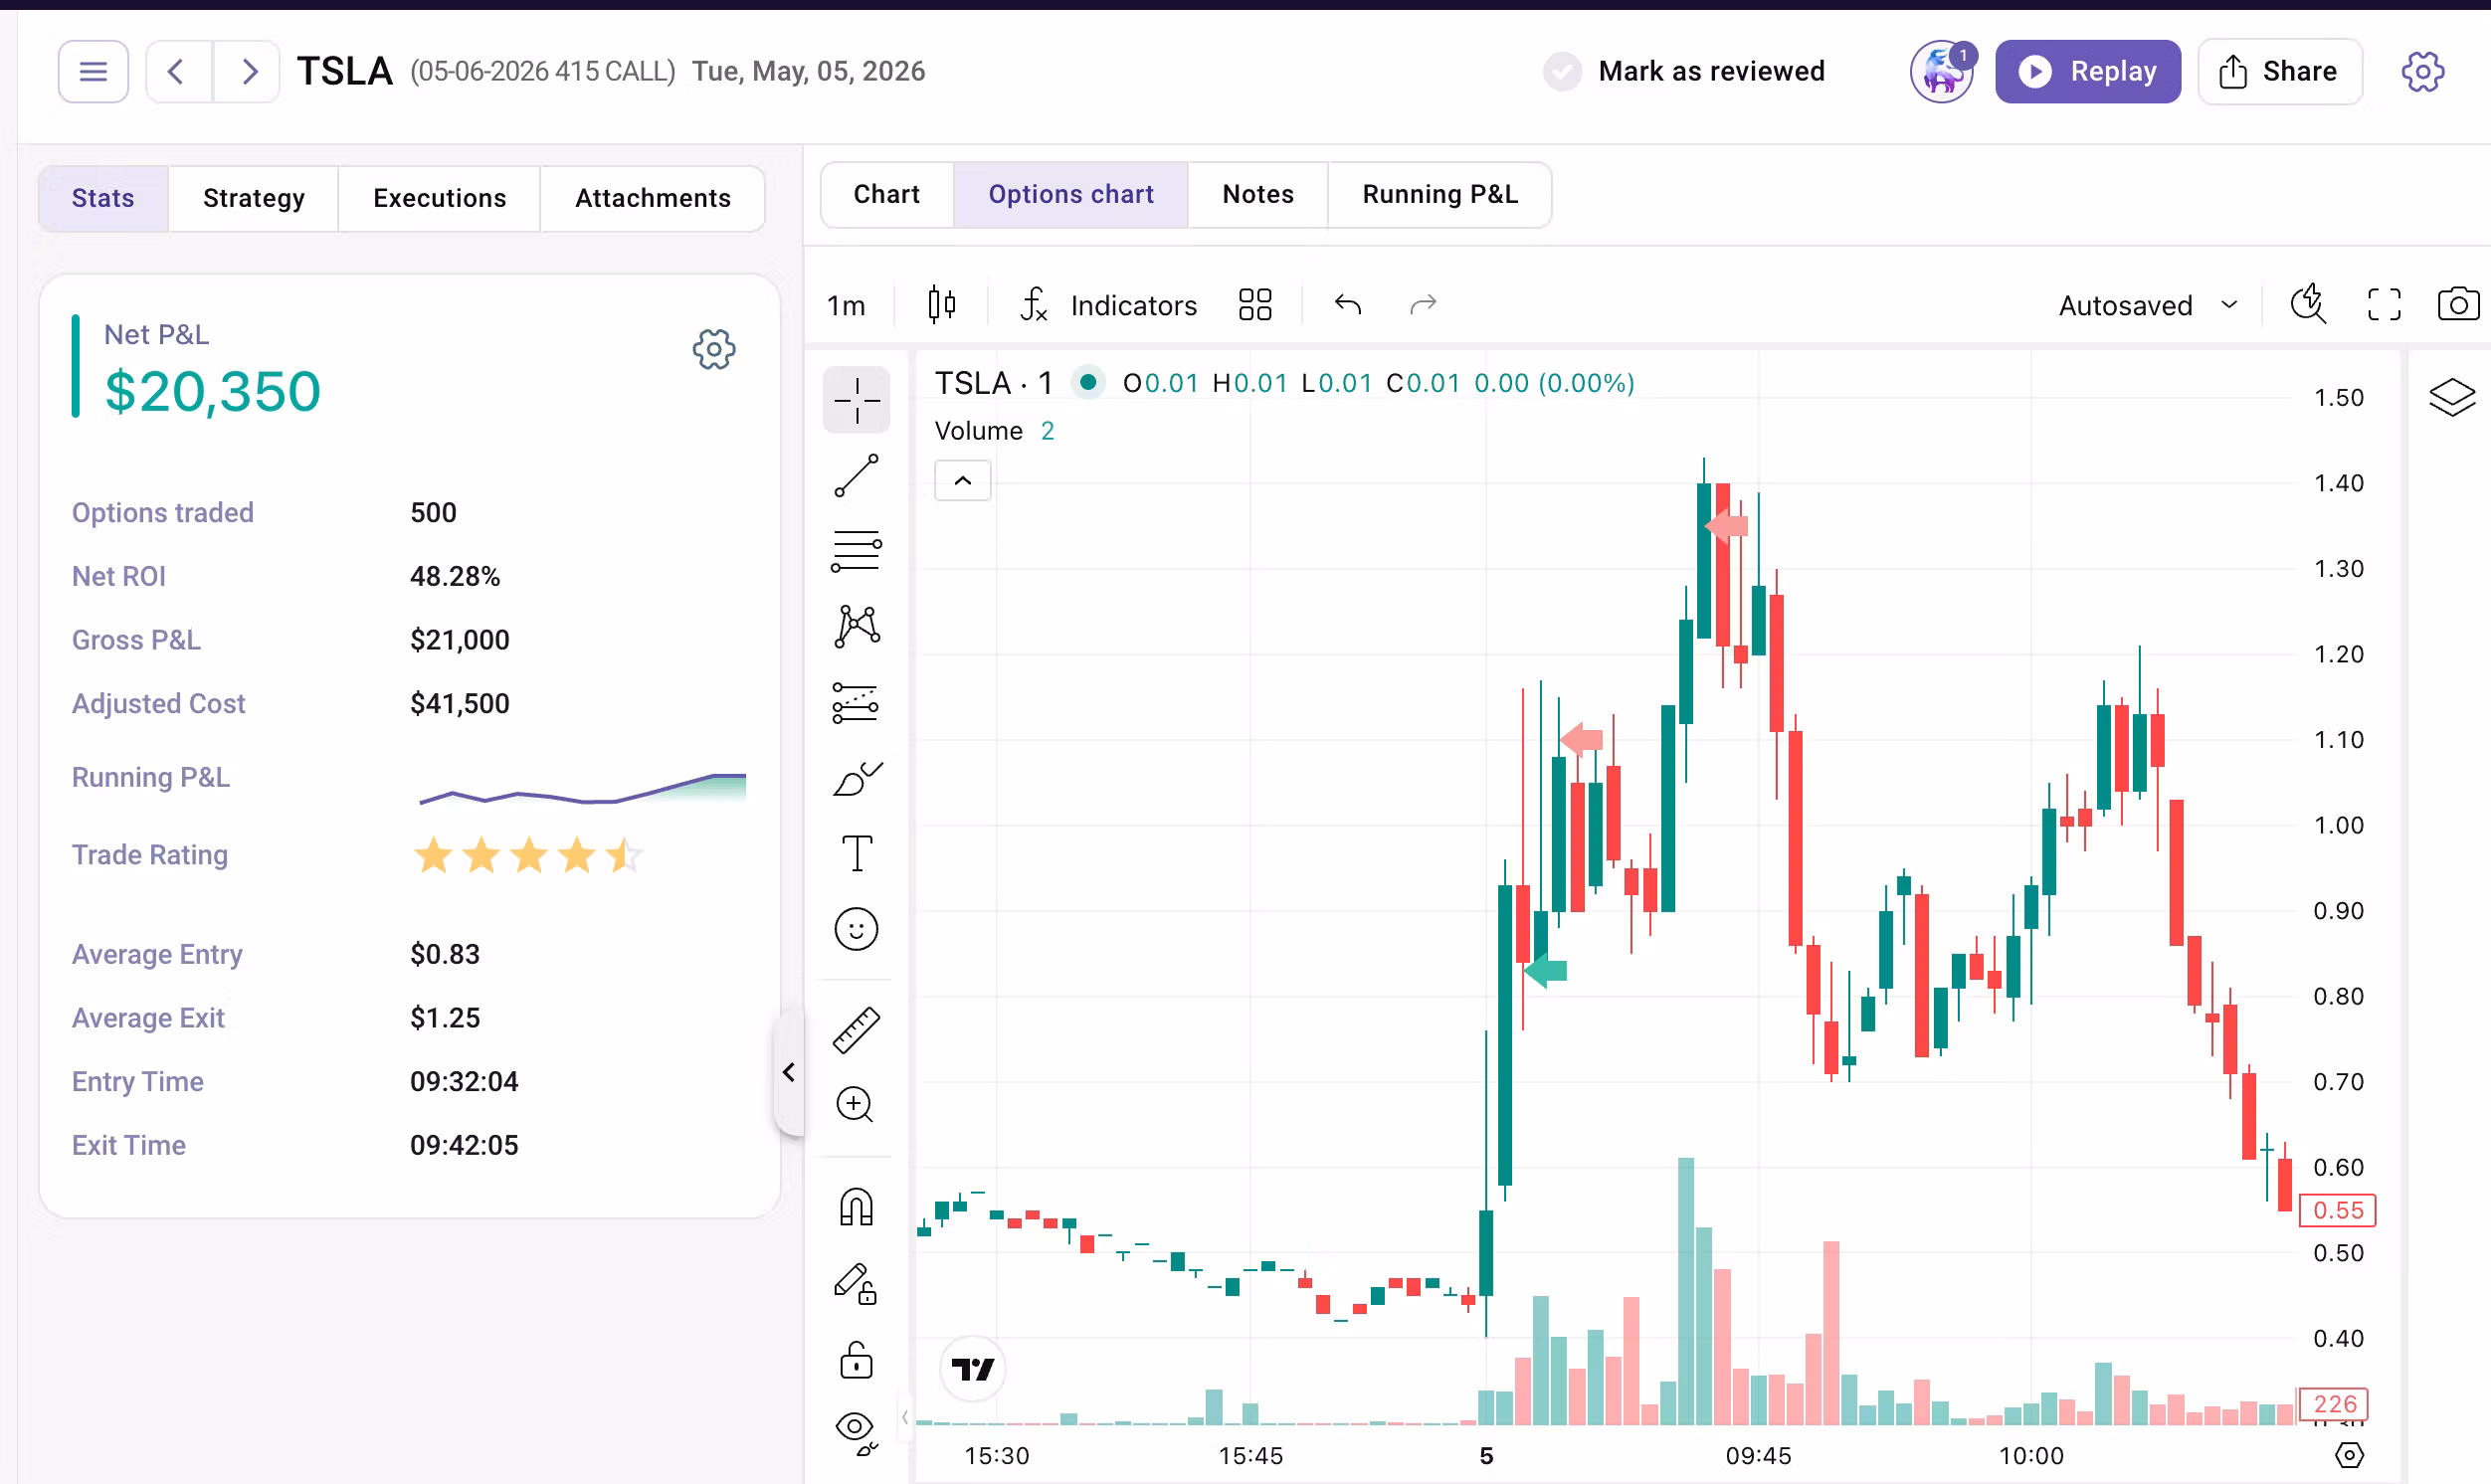Select the Text annotation tool
The image size is (2491, 1484).
pos(857,854)
